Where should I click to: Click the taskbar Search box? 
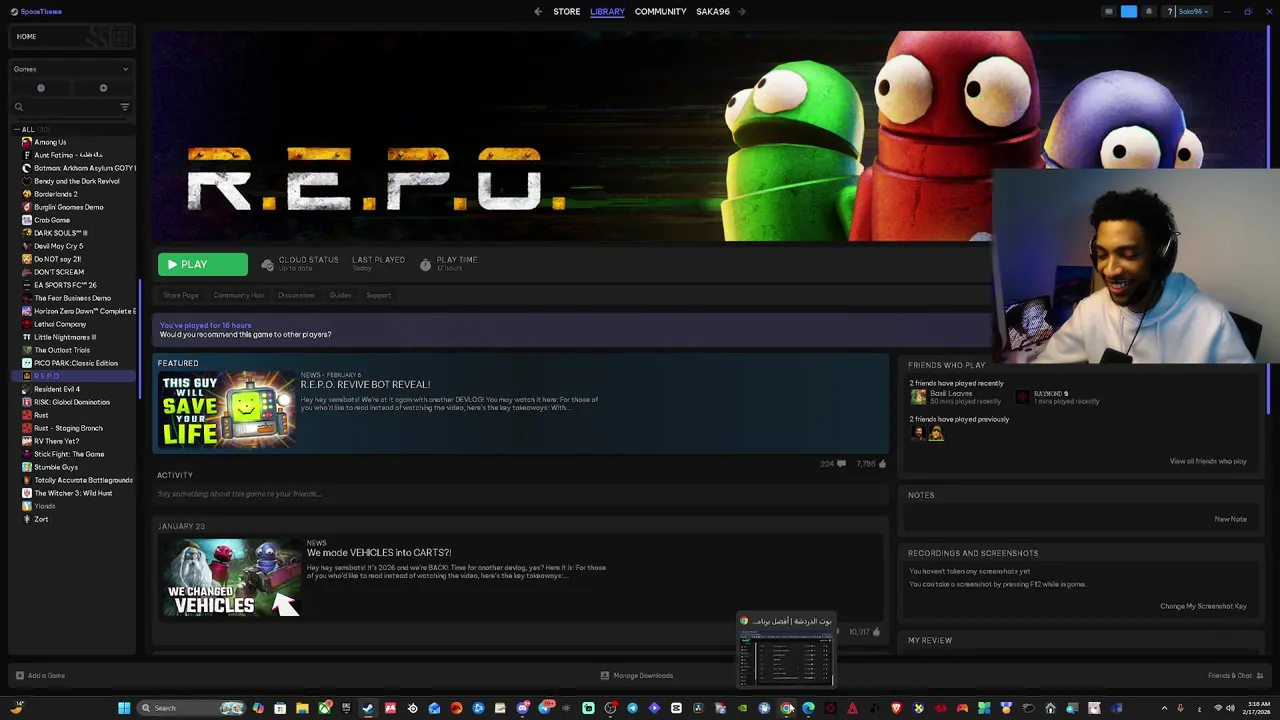tap(191, 708)
